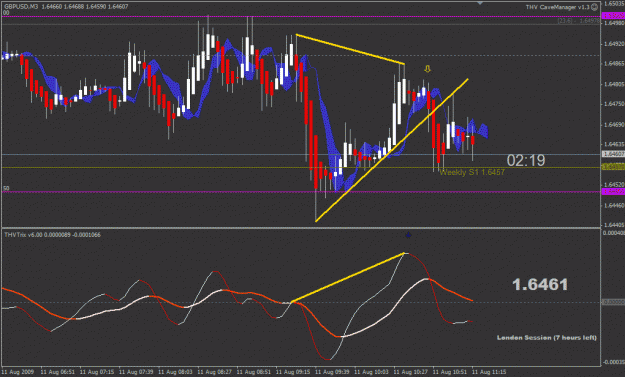625x377 pixels.
Task: Click the 1.64805 price scale label
Action: pyautogui.click(x=614, y=84)
